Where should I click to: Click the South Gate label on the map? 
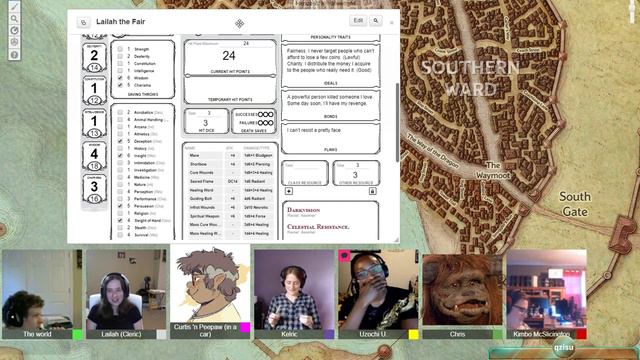[x=575, y=204]
